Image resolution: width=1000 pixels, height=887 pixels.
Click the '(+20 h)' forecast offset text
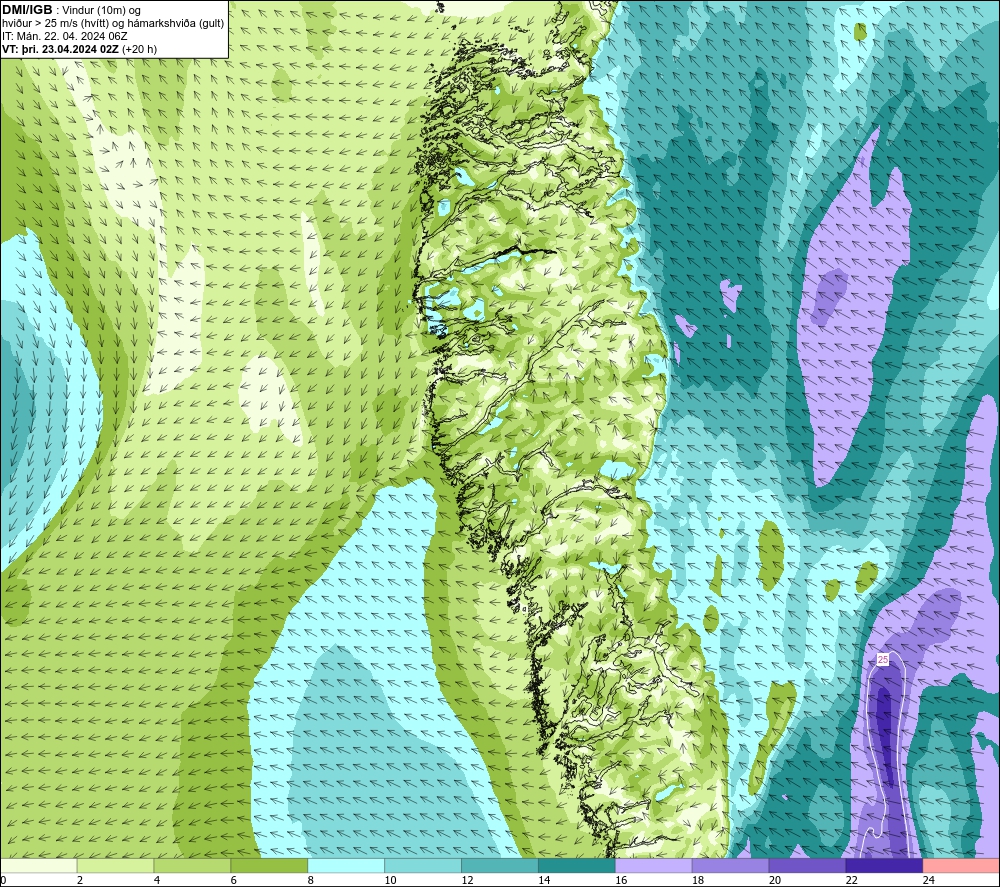139,49
